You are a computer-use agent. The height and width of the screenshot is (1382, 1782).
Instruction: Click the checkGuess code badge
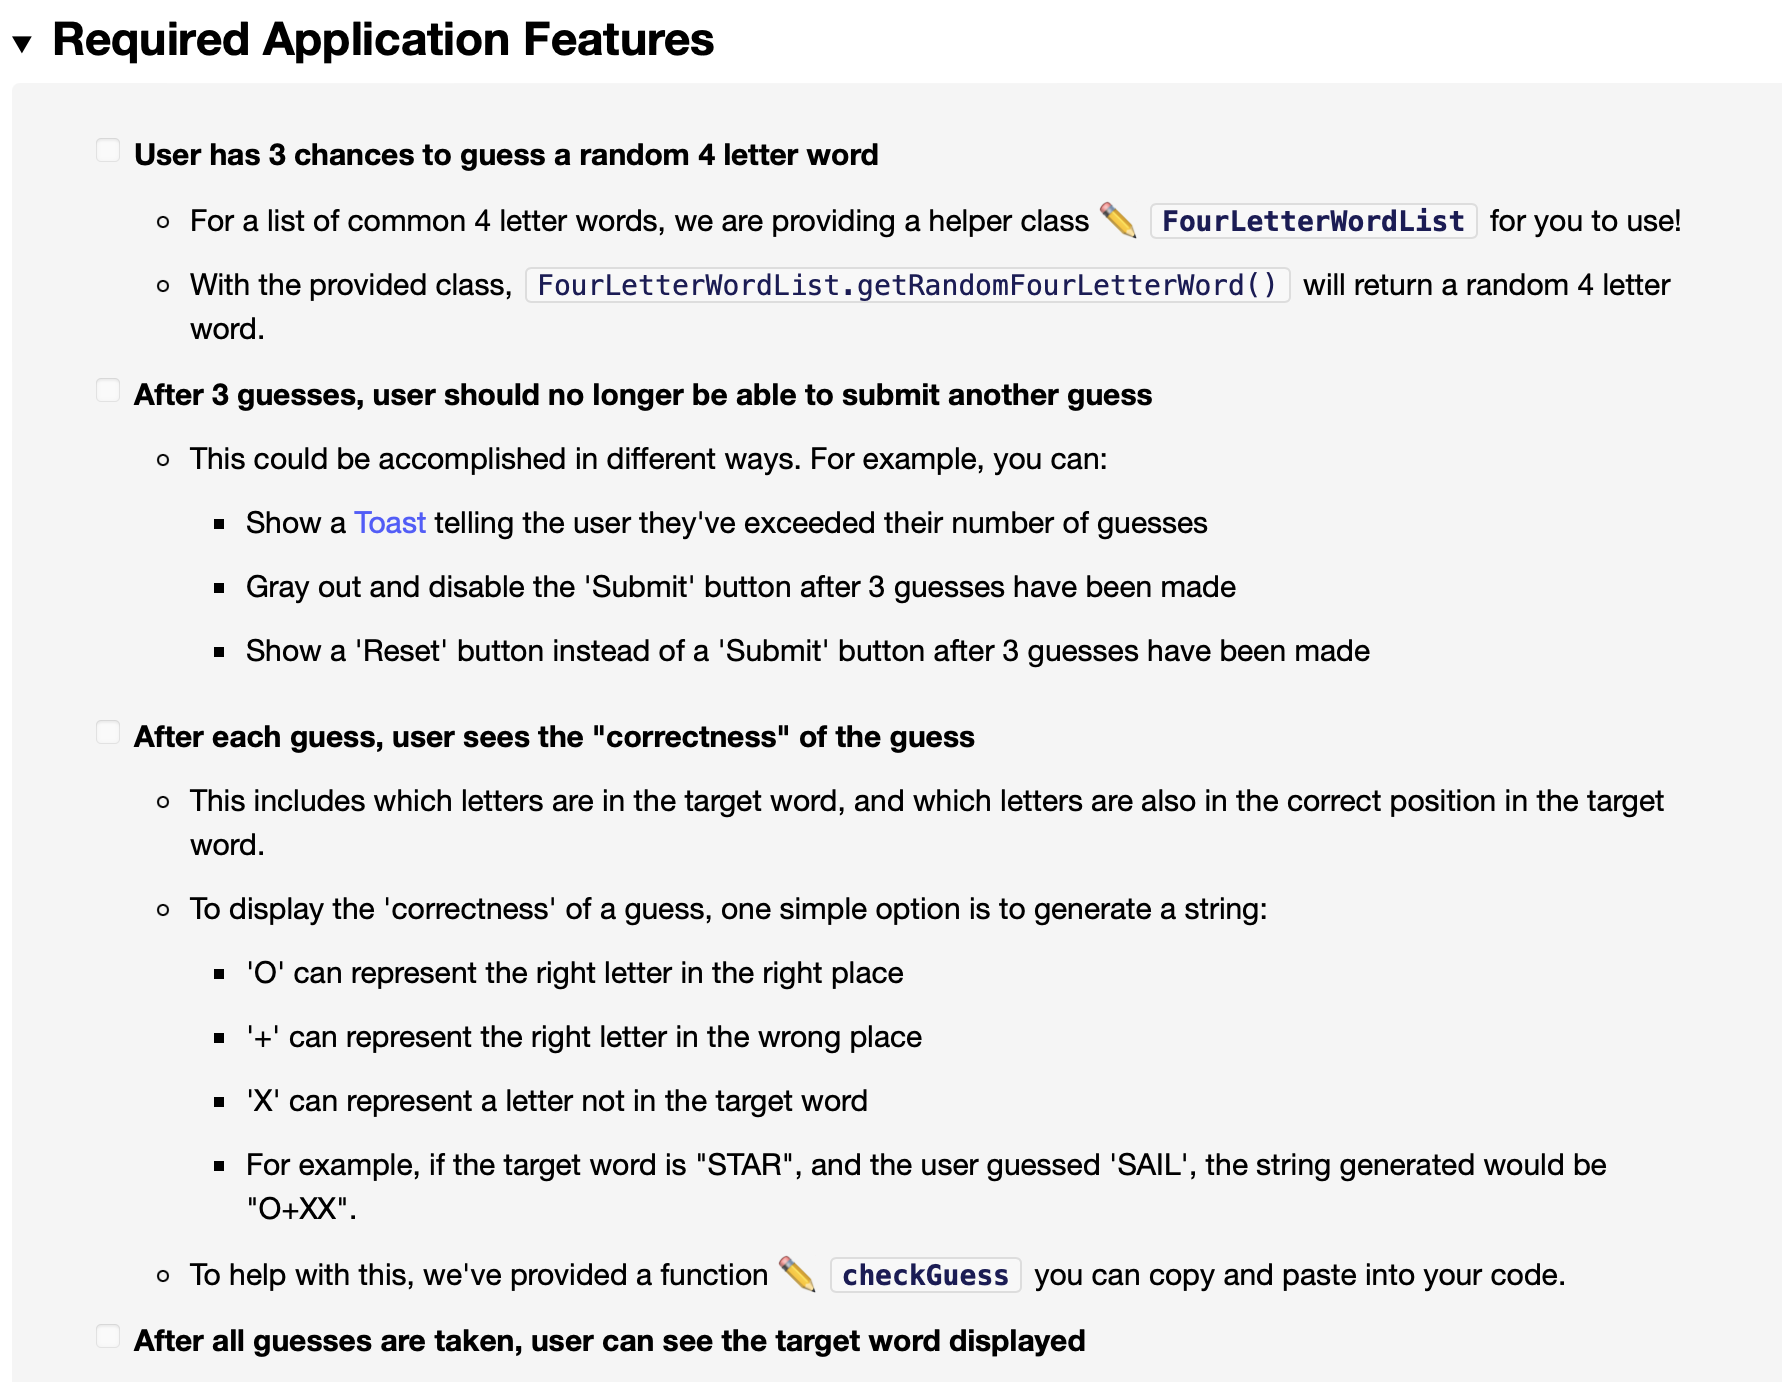(925, 1275)
